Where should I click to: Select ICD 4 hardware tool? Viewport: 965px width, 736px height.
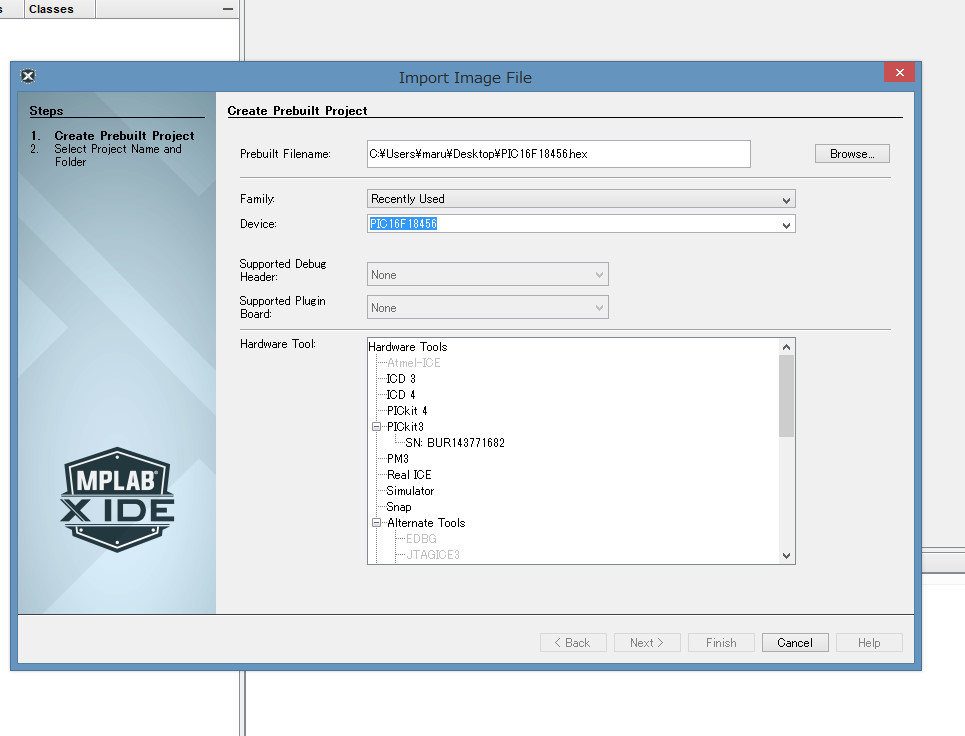401,394
